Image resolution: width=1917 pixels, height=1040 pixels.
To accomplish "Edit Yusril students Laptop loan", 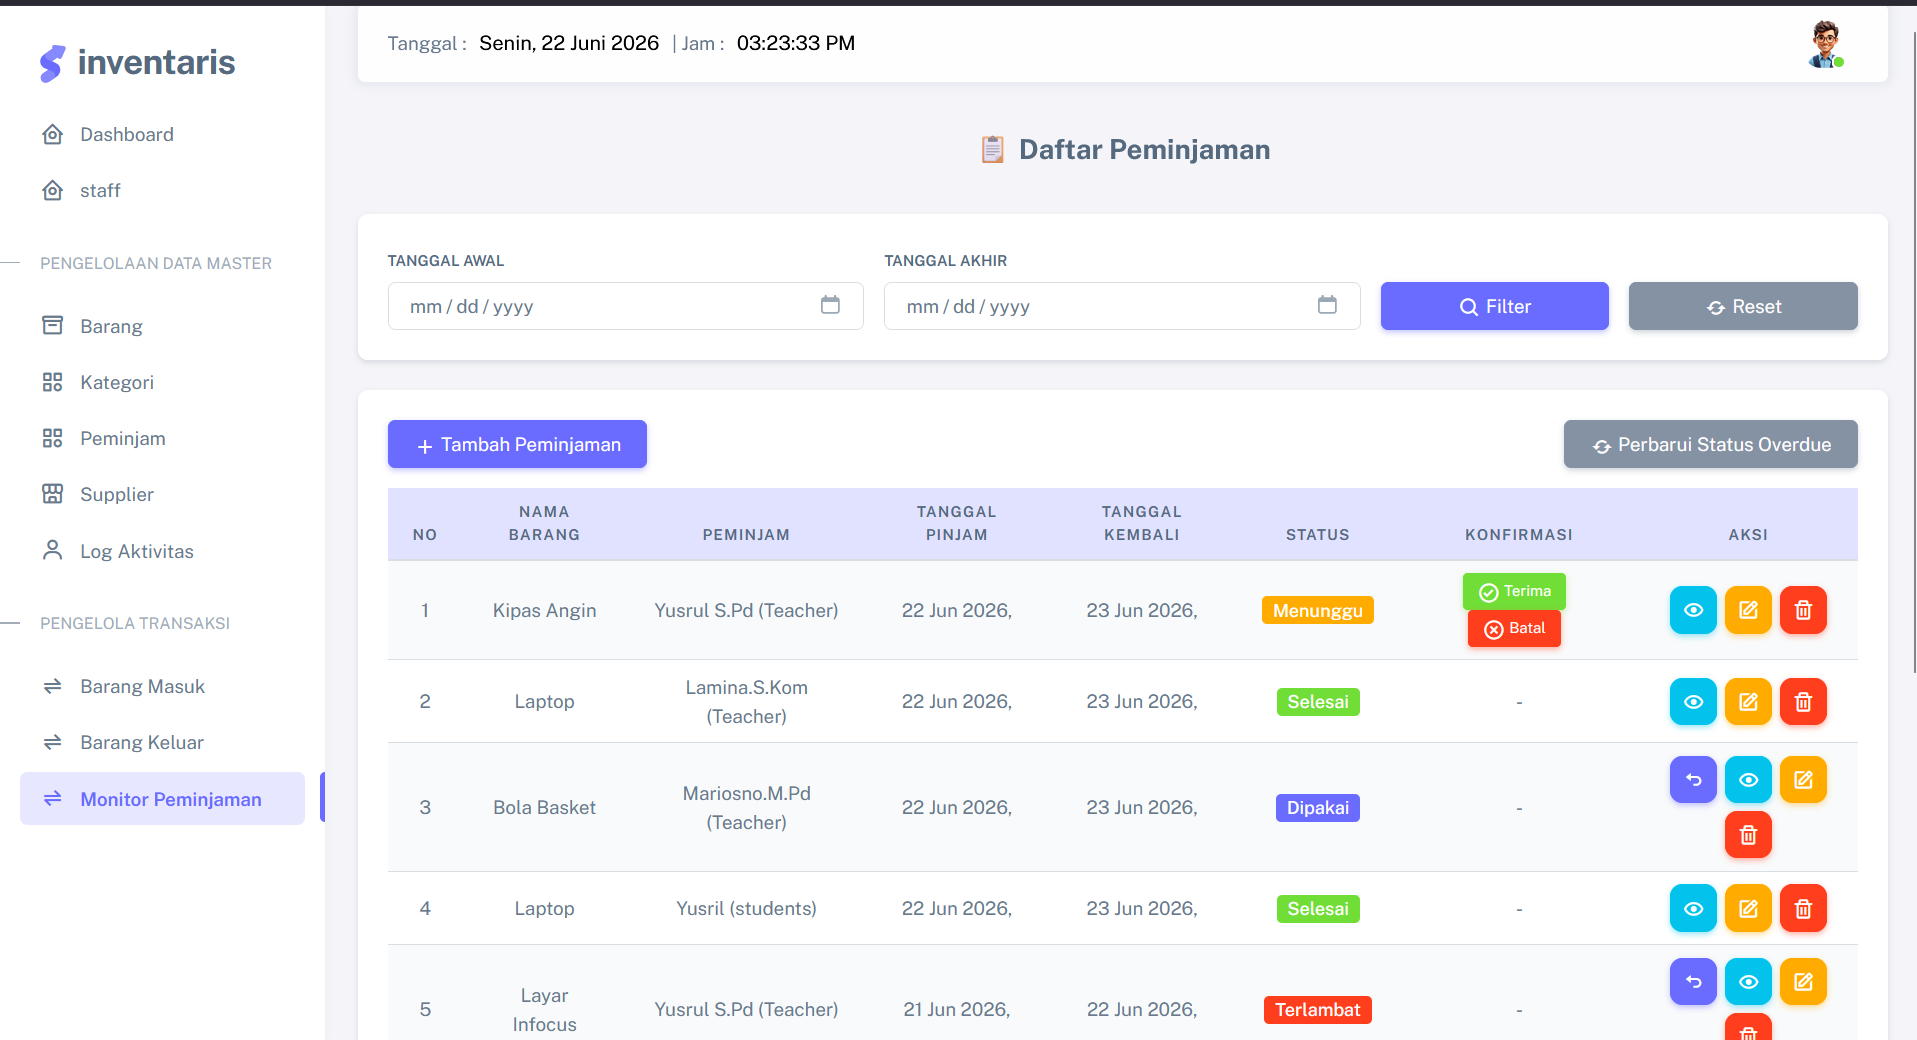I will pyautogui.click(x=1748, y=909).
